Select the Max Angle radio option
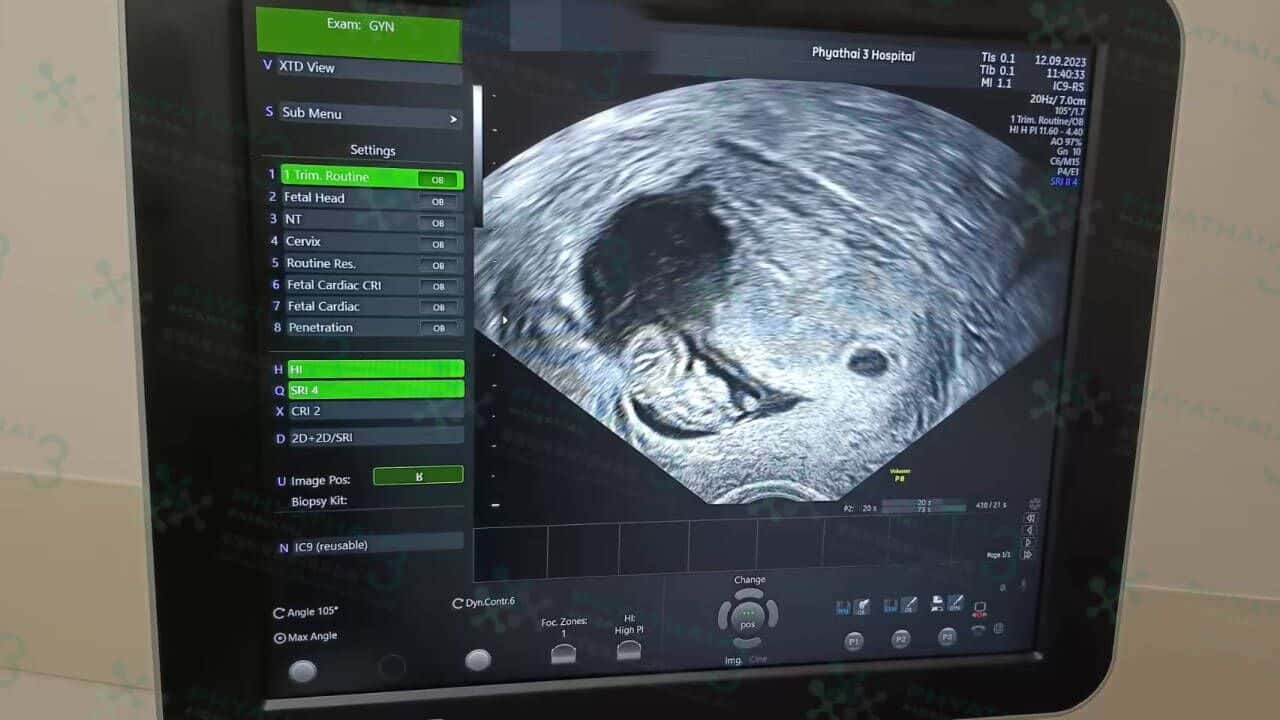The image size is (1280, 720). pyautogui.click(x=280, y=637)
